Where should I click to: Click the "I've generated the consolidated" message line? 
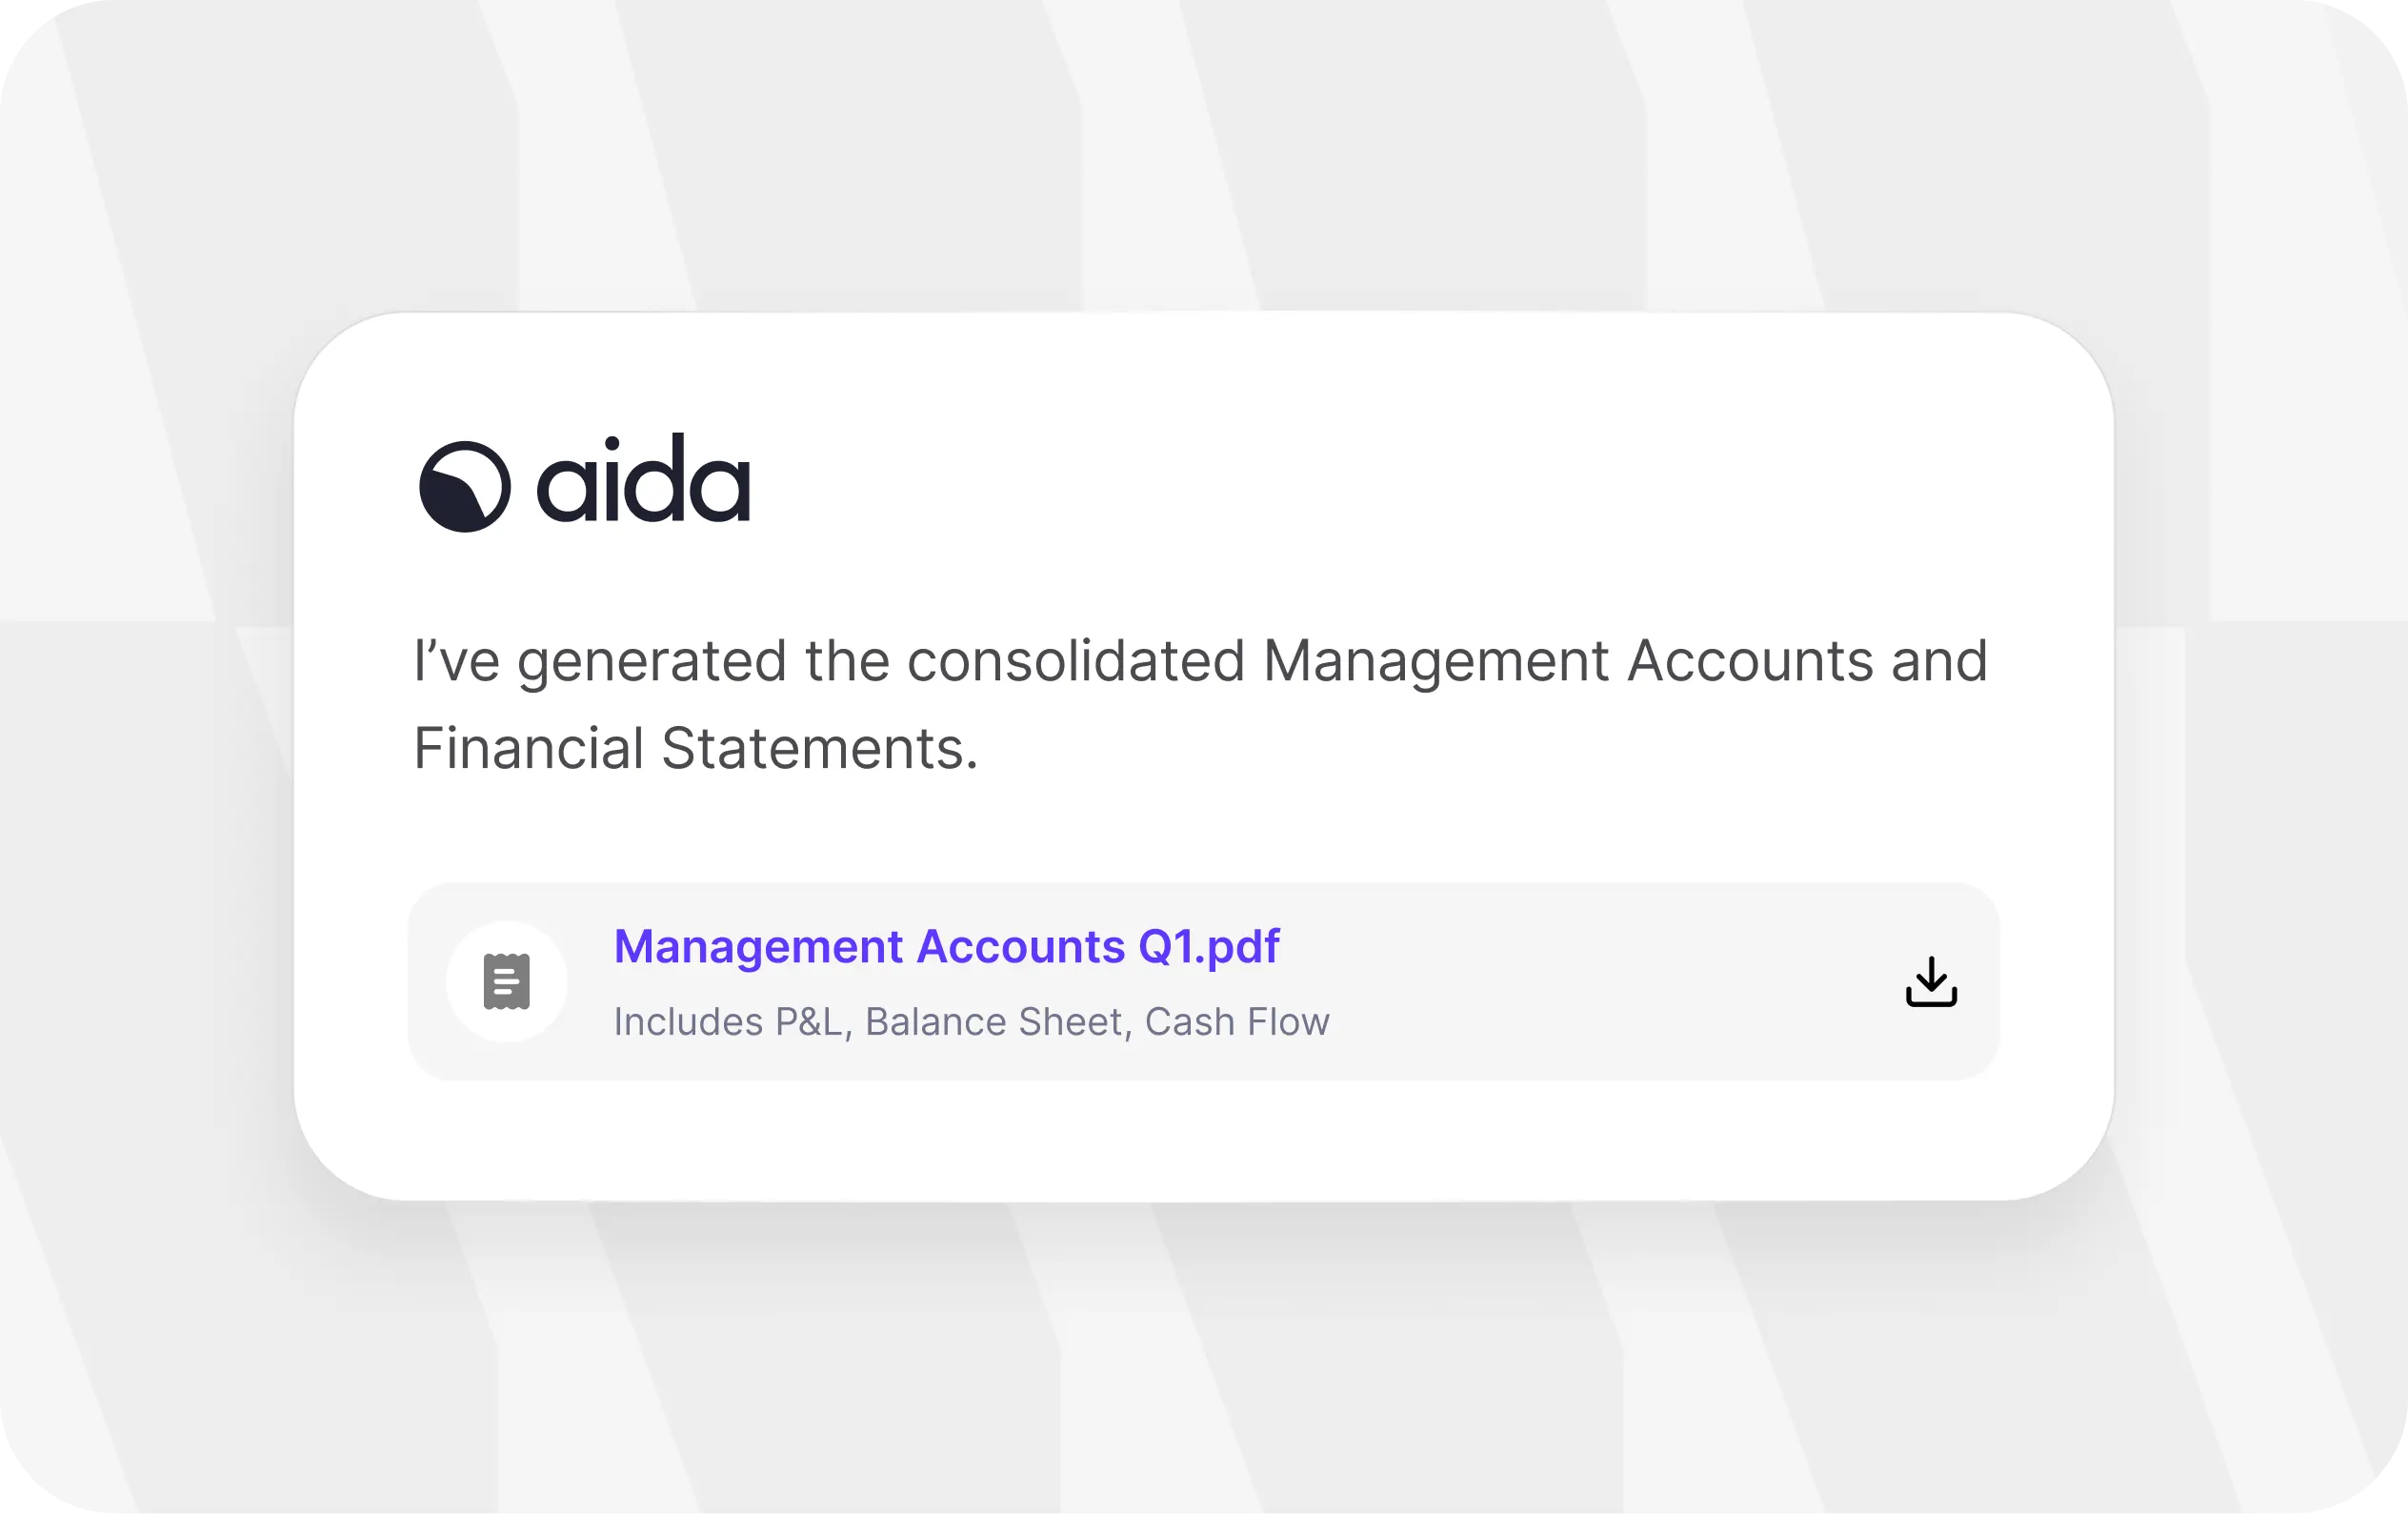(829, 662)
